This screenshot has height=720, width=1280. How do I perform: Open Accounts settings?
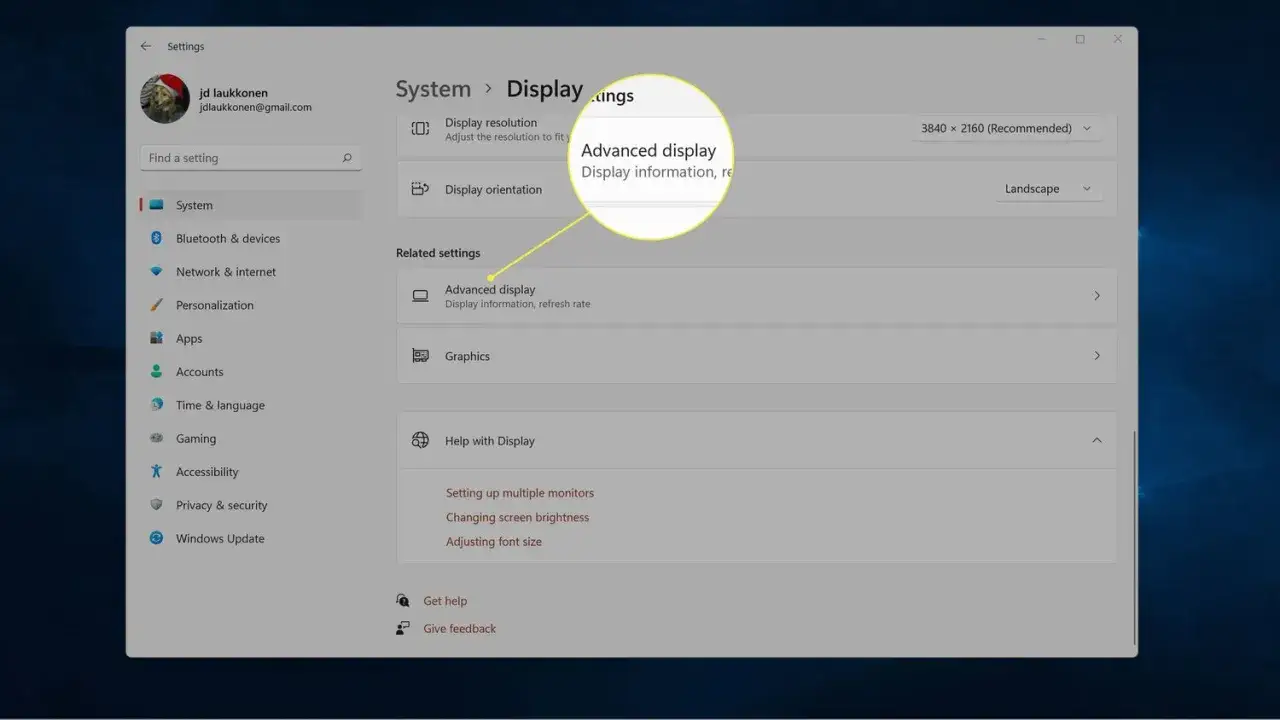[251, 372]
